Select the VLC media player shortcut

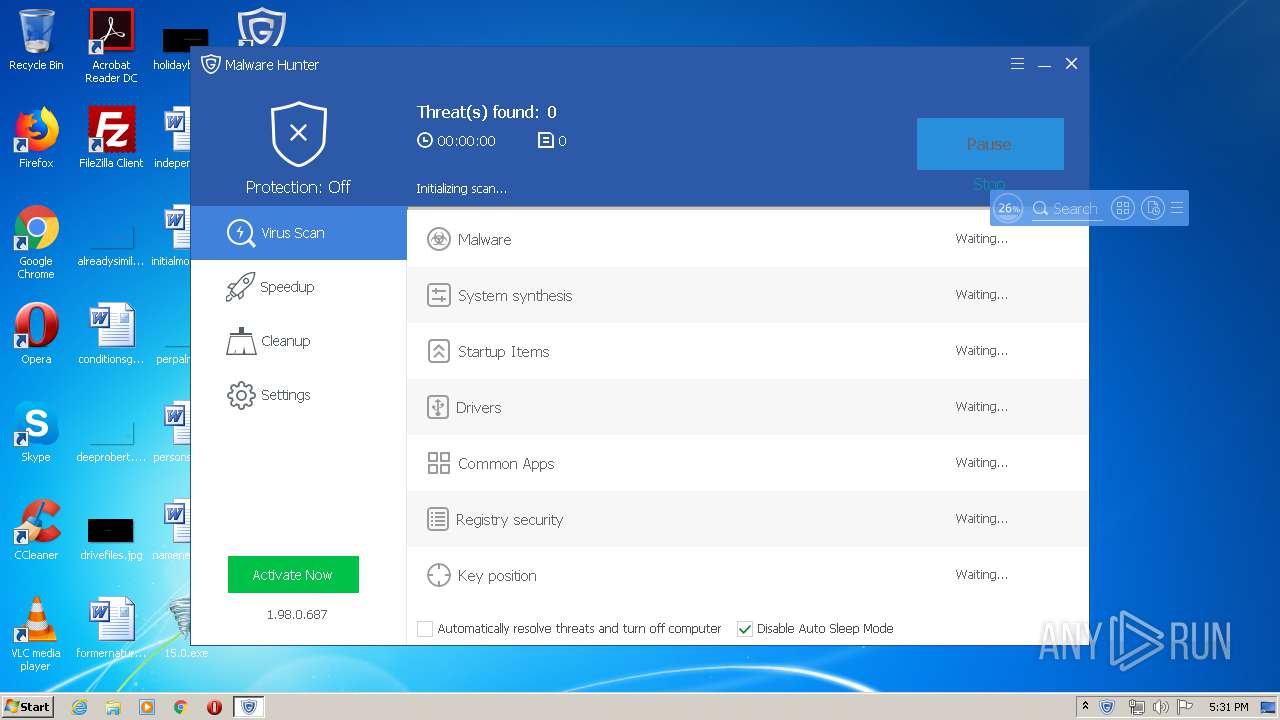pos(36,634)
